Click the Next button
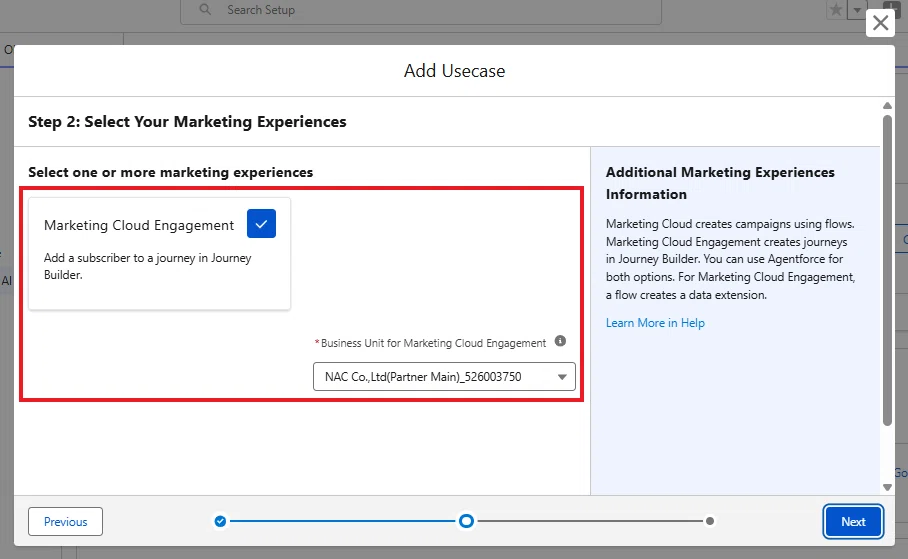Screen dimensions: 908x559 [853, 521]
